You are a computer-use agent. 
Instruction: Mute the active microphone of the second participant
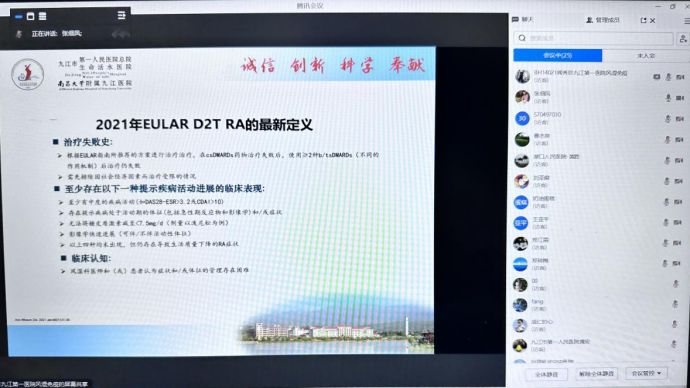coord(668,98)
